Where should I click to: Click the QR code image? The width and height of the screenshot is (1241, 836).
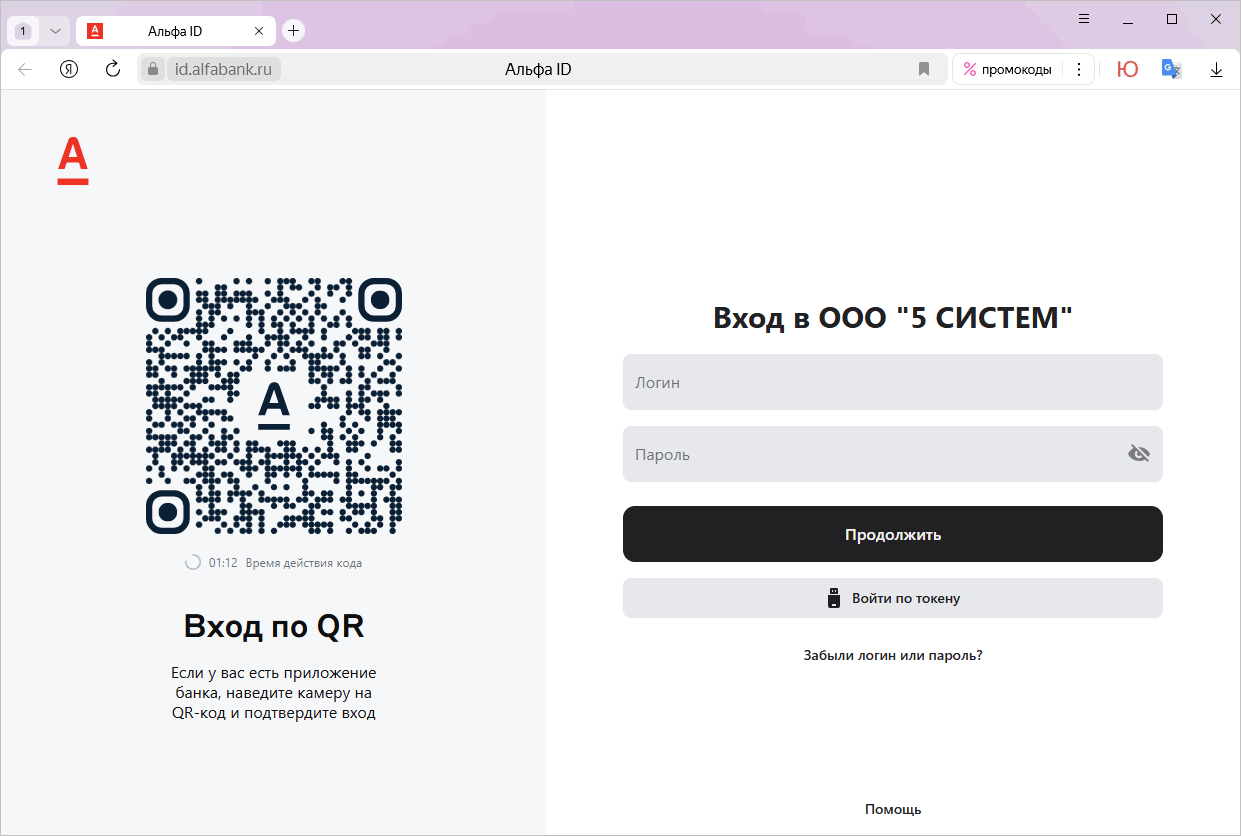point(274,406)
